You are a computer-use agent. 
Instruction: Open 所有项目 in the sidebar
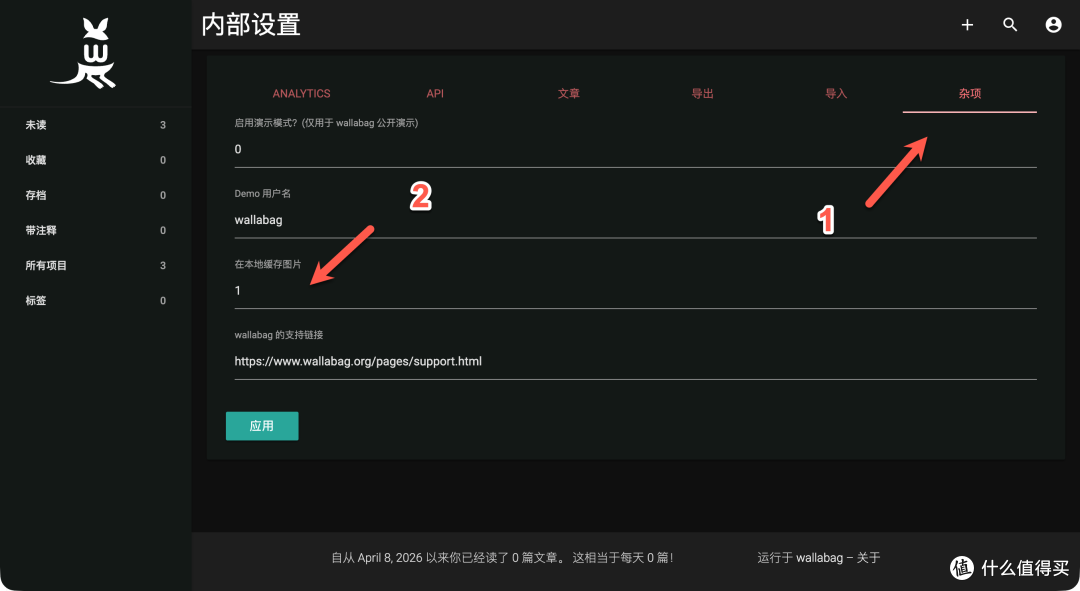(96, 265)
